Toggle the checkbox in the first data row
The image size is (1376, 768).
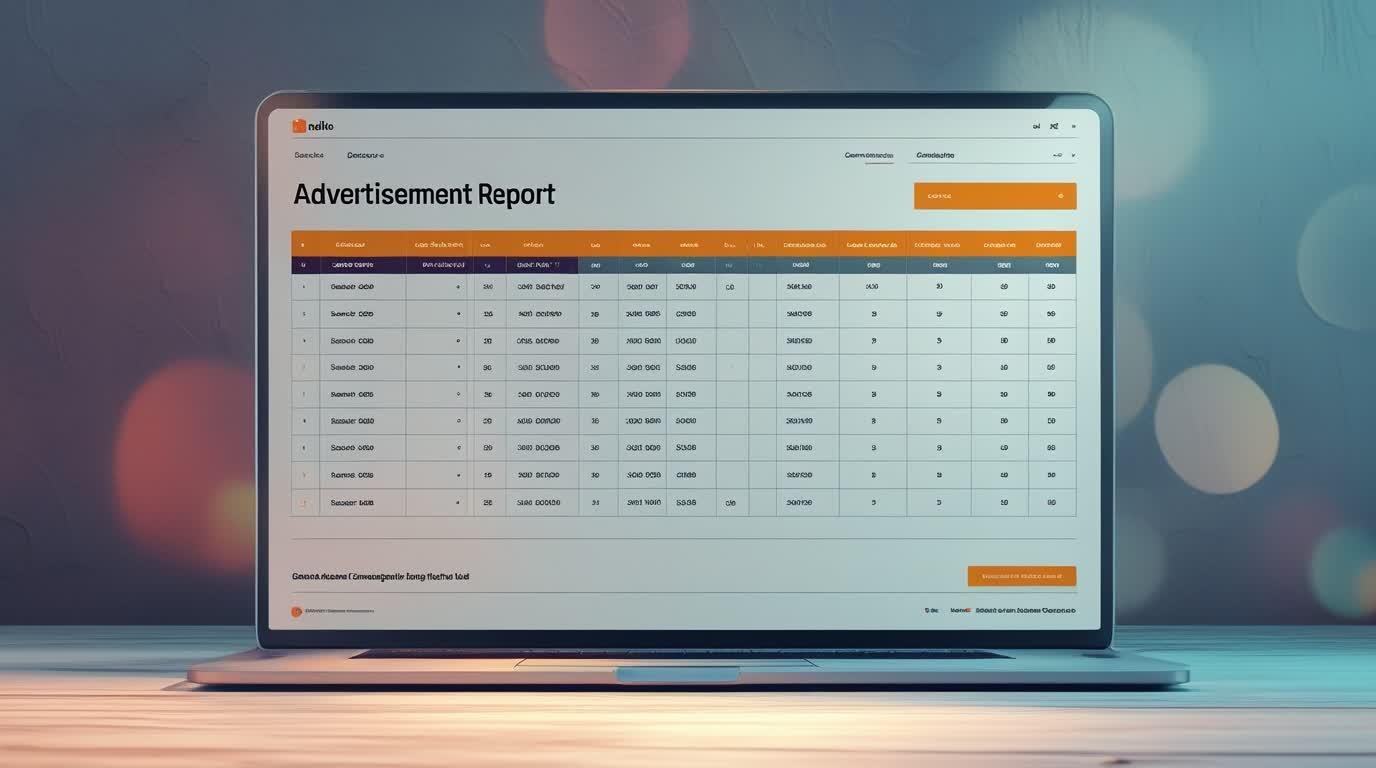click(x=304, y=287)
